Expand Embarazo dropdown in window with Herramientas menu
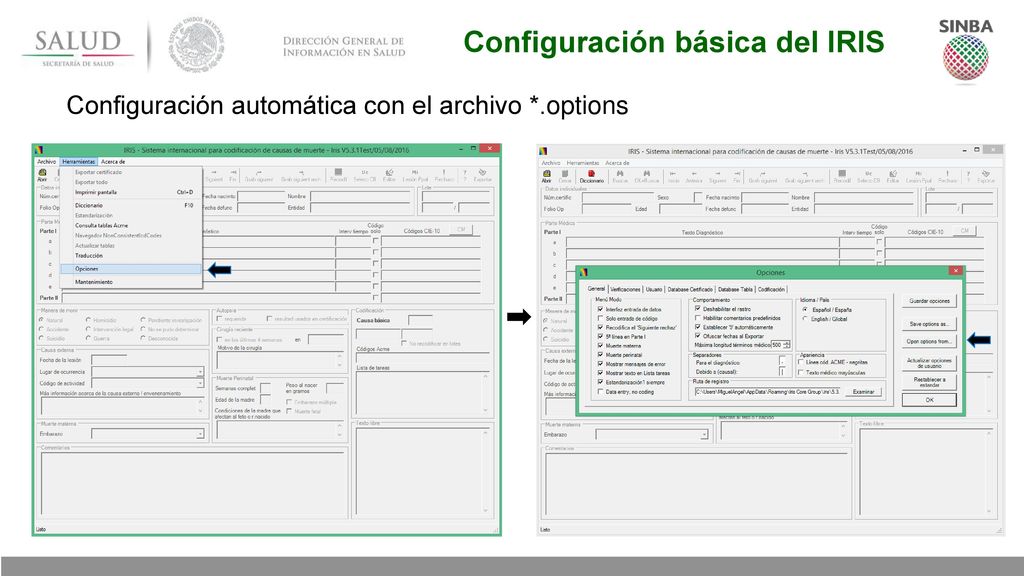Image resolution: width=1024 pixels, height=576 pixels. (200, 434)
